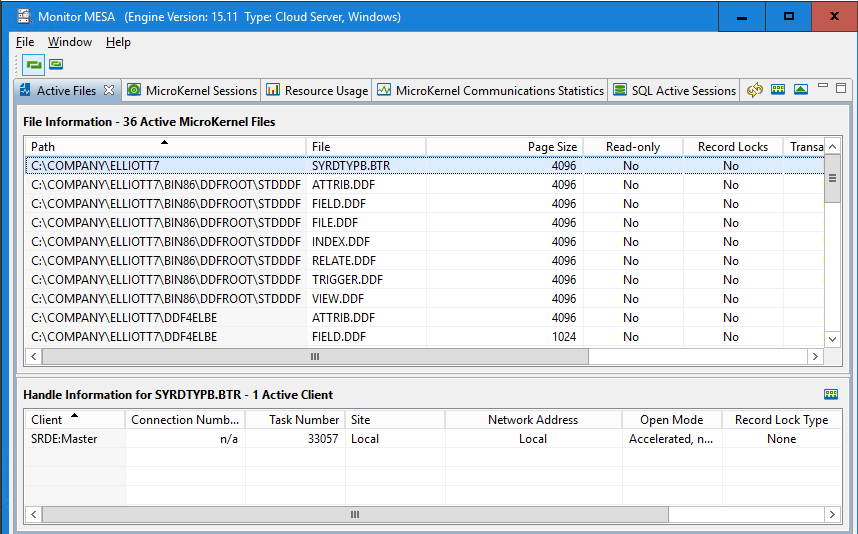This screenshot has height=534, width=858.
Task: Click the refresh icon in tab bar
Action: (x=755, y=90)
